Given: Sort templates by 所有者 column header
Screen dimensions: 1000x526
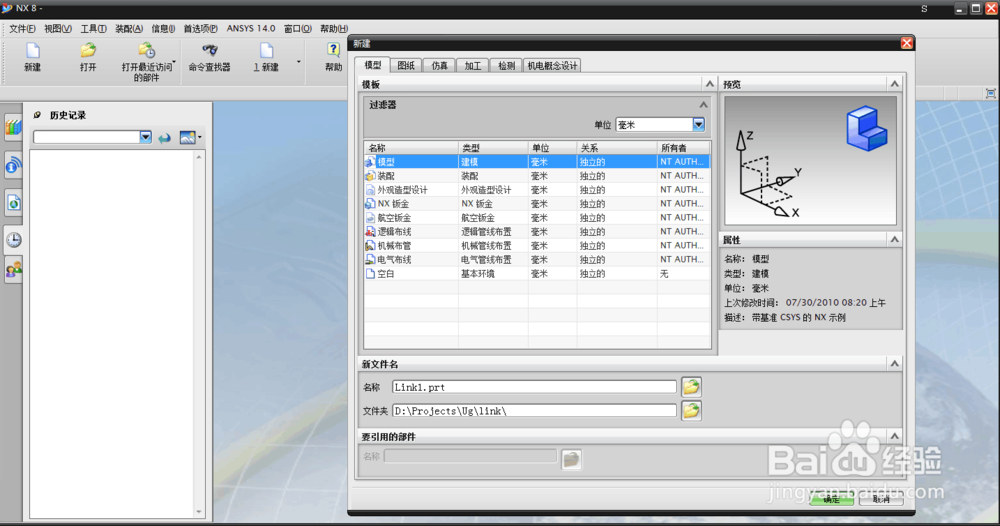Looking at the screenshot, I should (683, 148).
